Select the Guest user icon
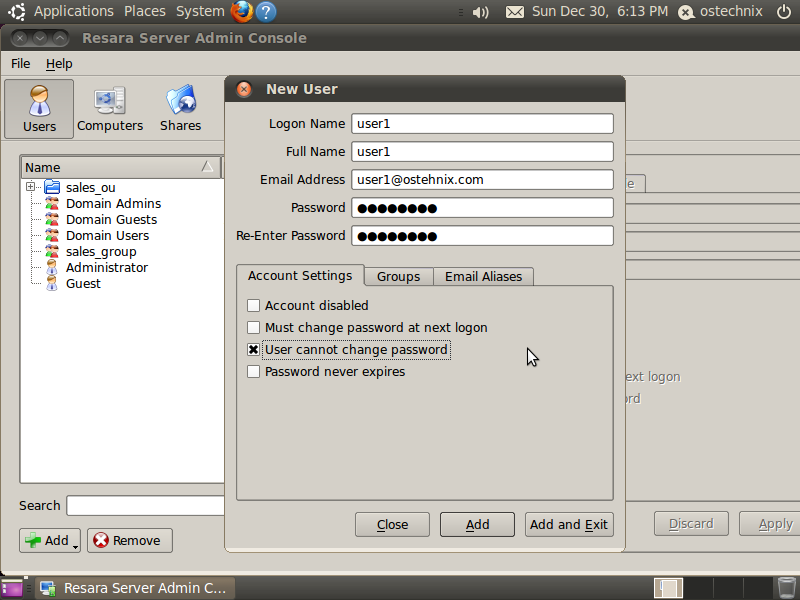Screen dimensions: 800x600 52,284
